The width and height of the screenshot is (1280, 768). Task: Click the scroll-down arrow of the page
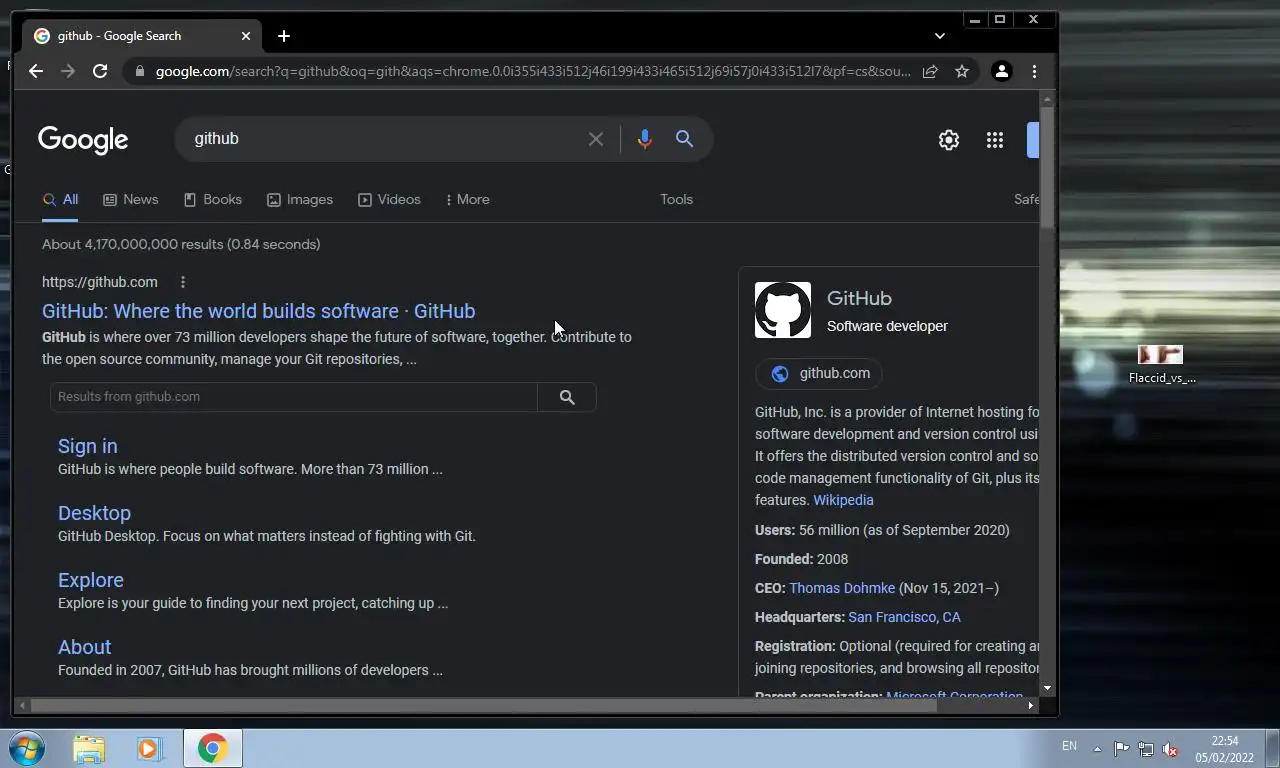(1047, 688)
